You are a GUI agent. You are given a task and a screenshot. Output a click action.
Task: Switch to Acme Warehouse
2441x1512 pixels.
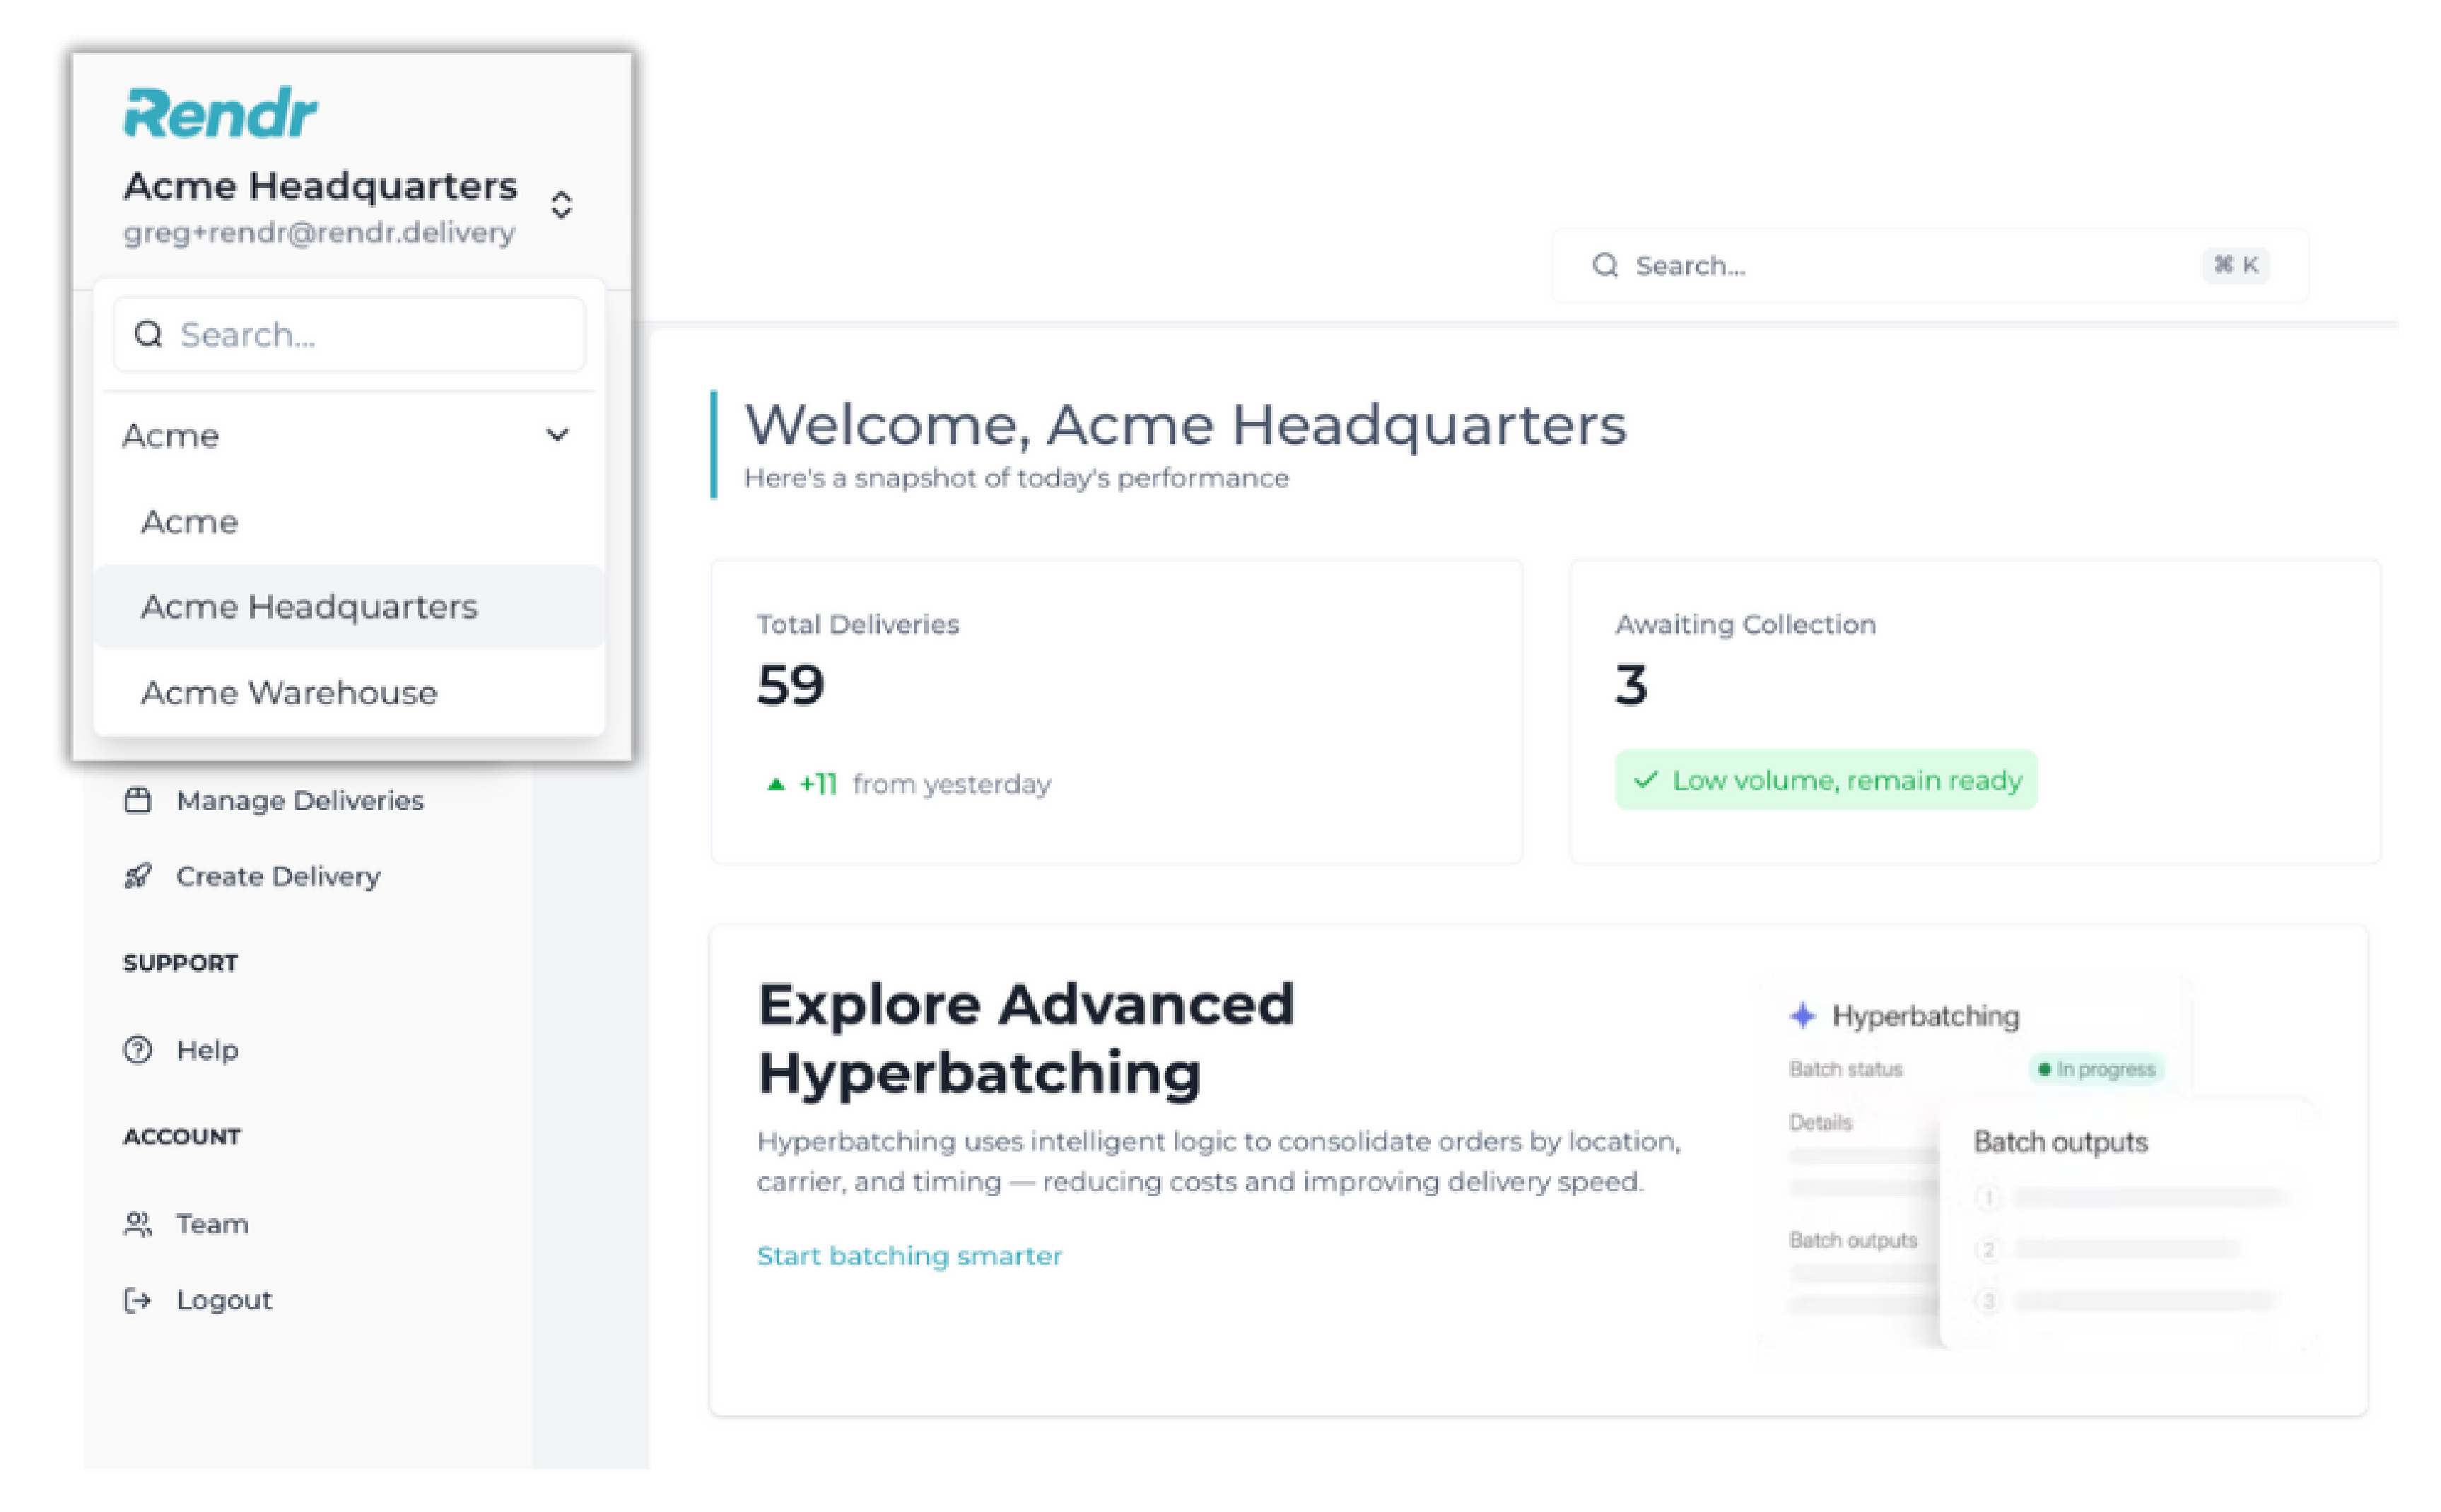(x=349, y=693)
